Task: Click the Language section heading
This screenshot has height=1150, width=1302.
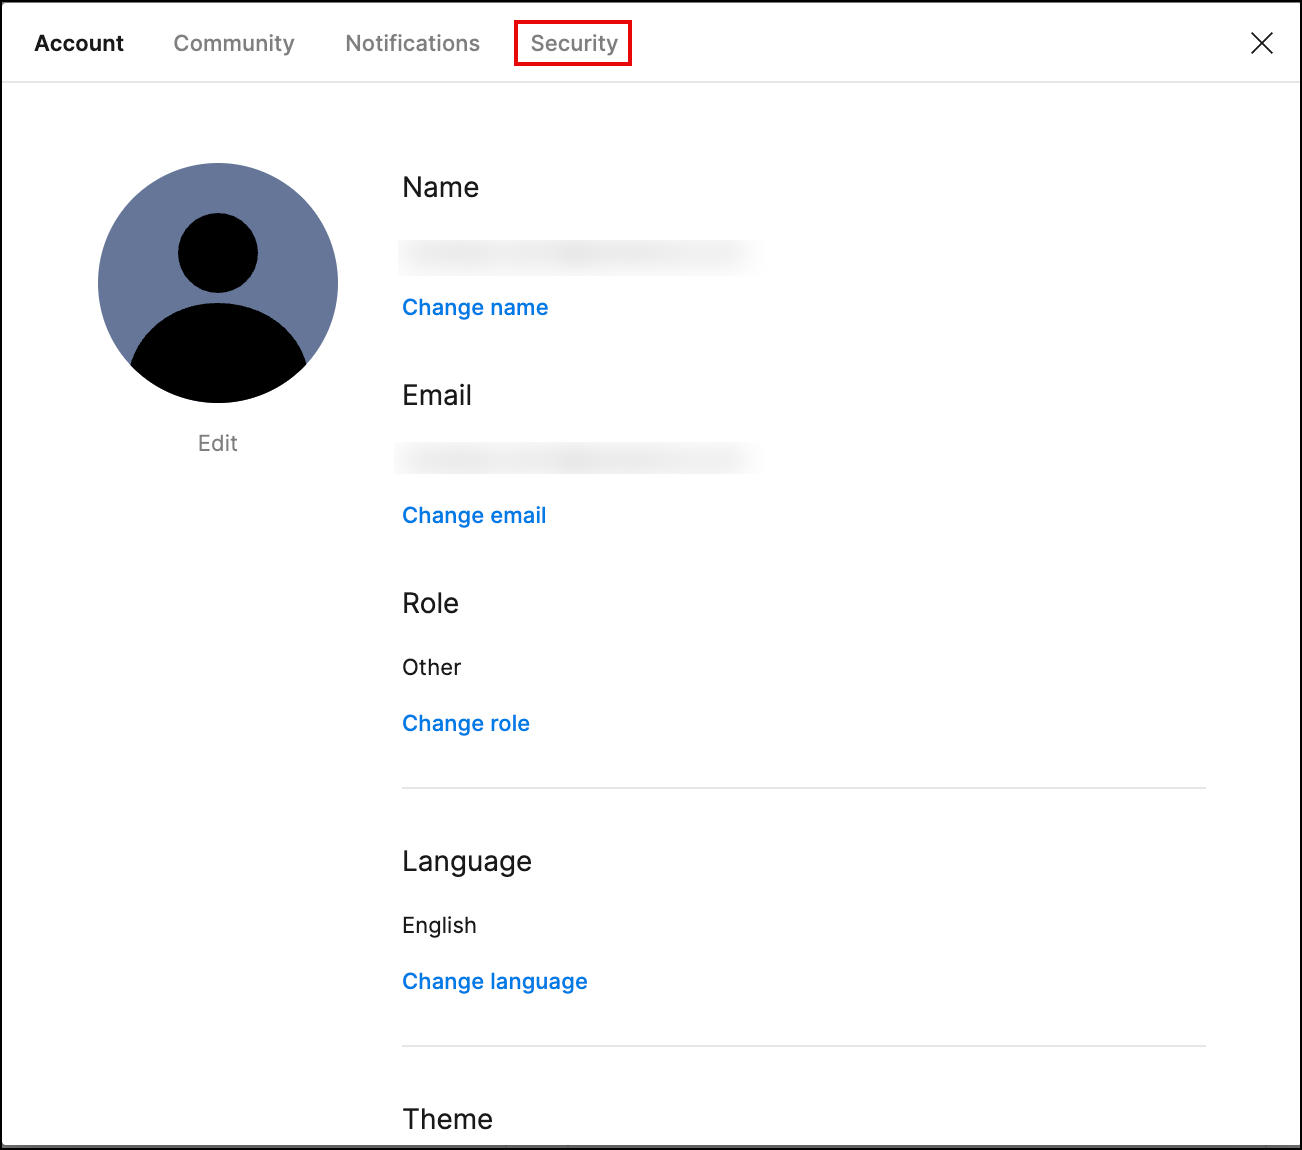Action: pyautogui.click(x=467, y=861)
